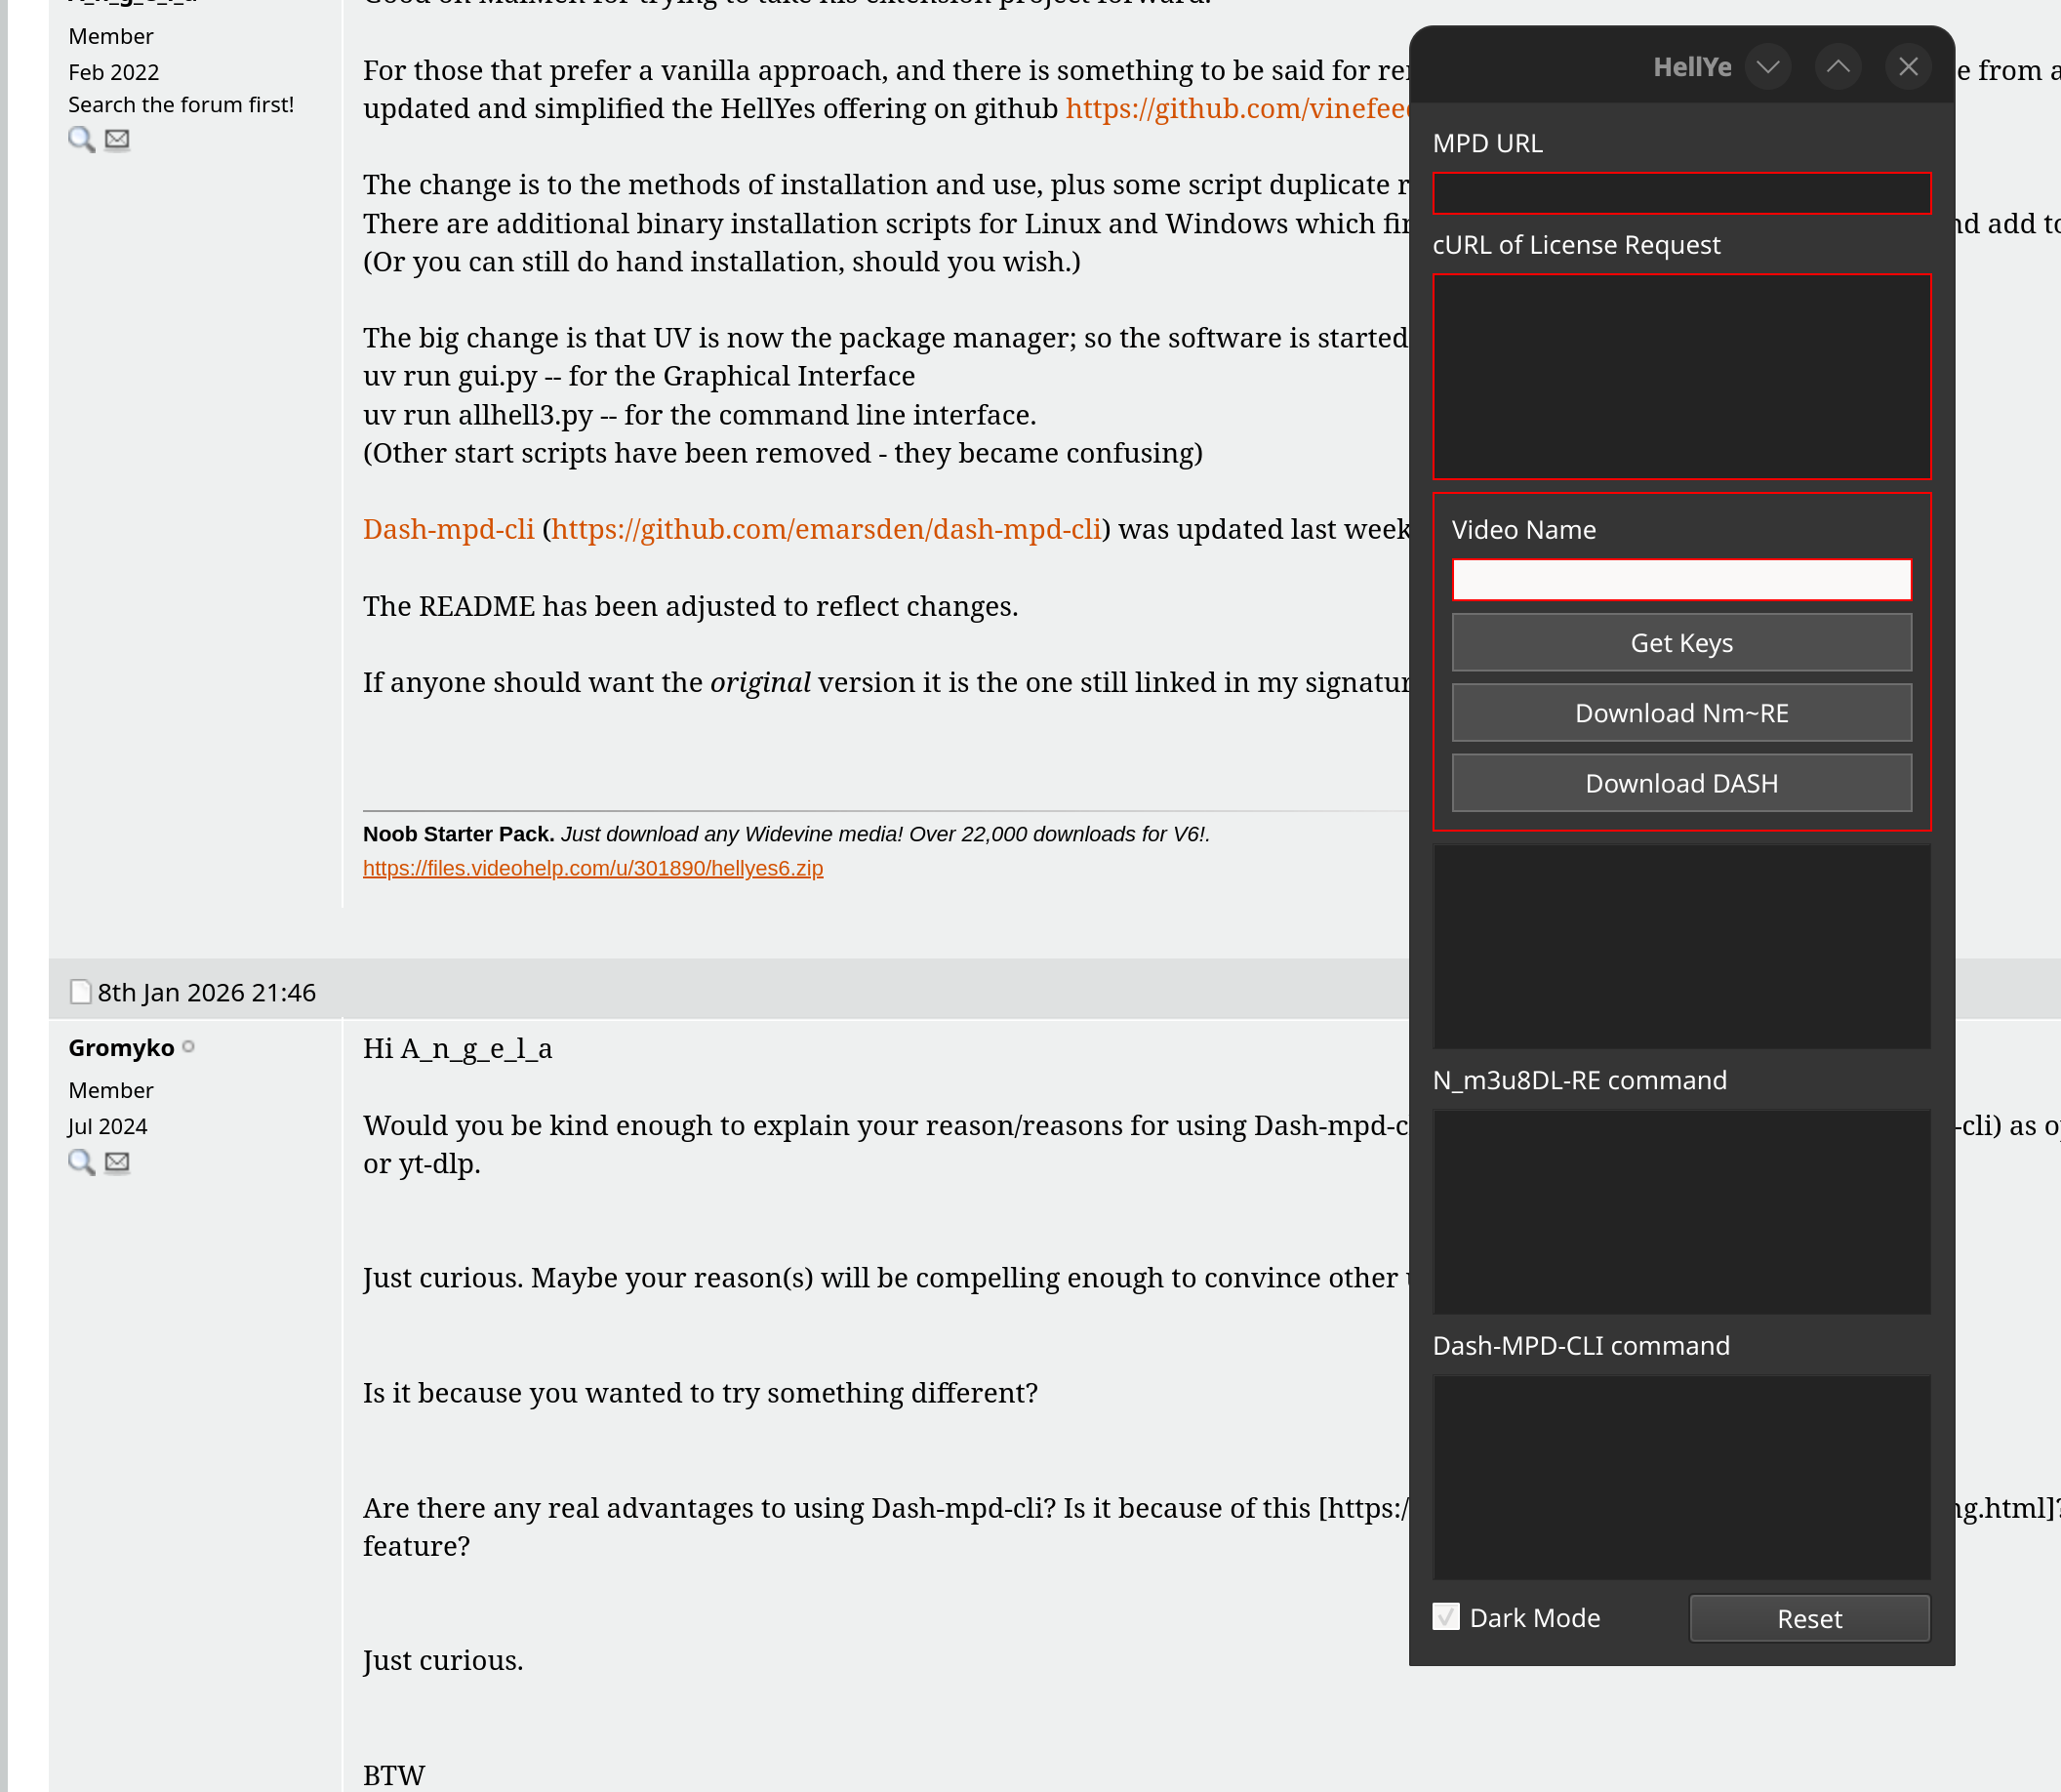Click the cURL of License Request textarea
The image size is (2061, 1792).
1681,377
